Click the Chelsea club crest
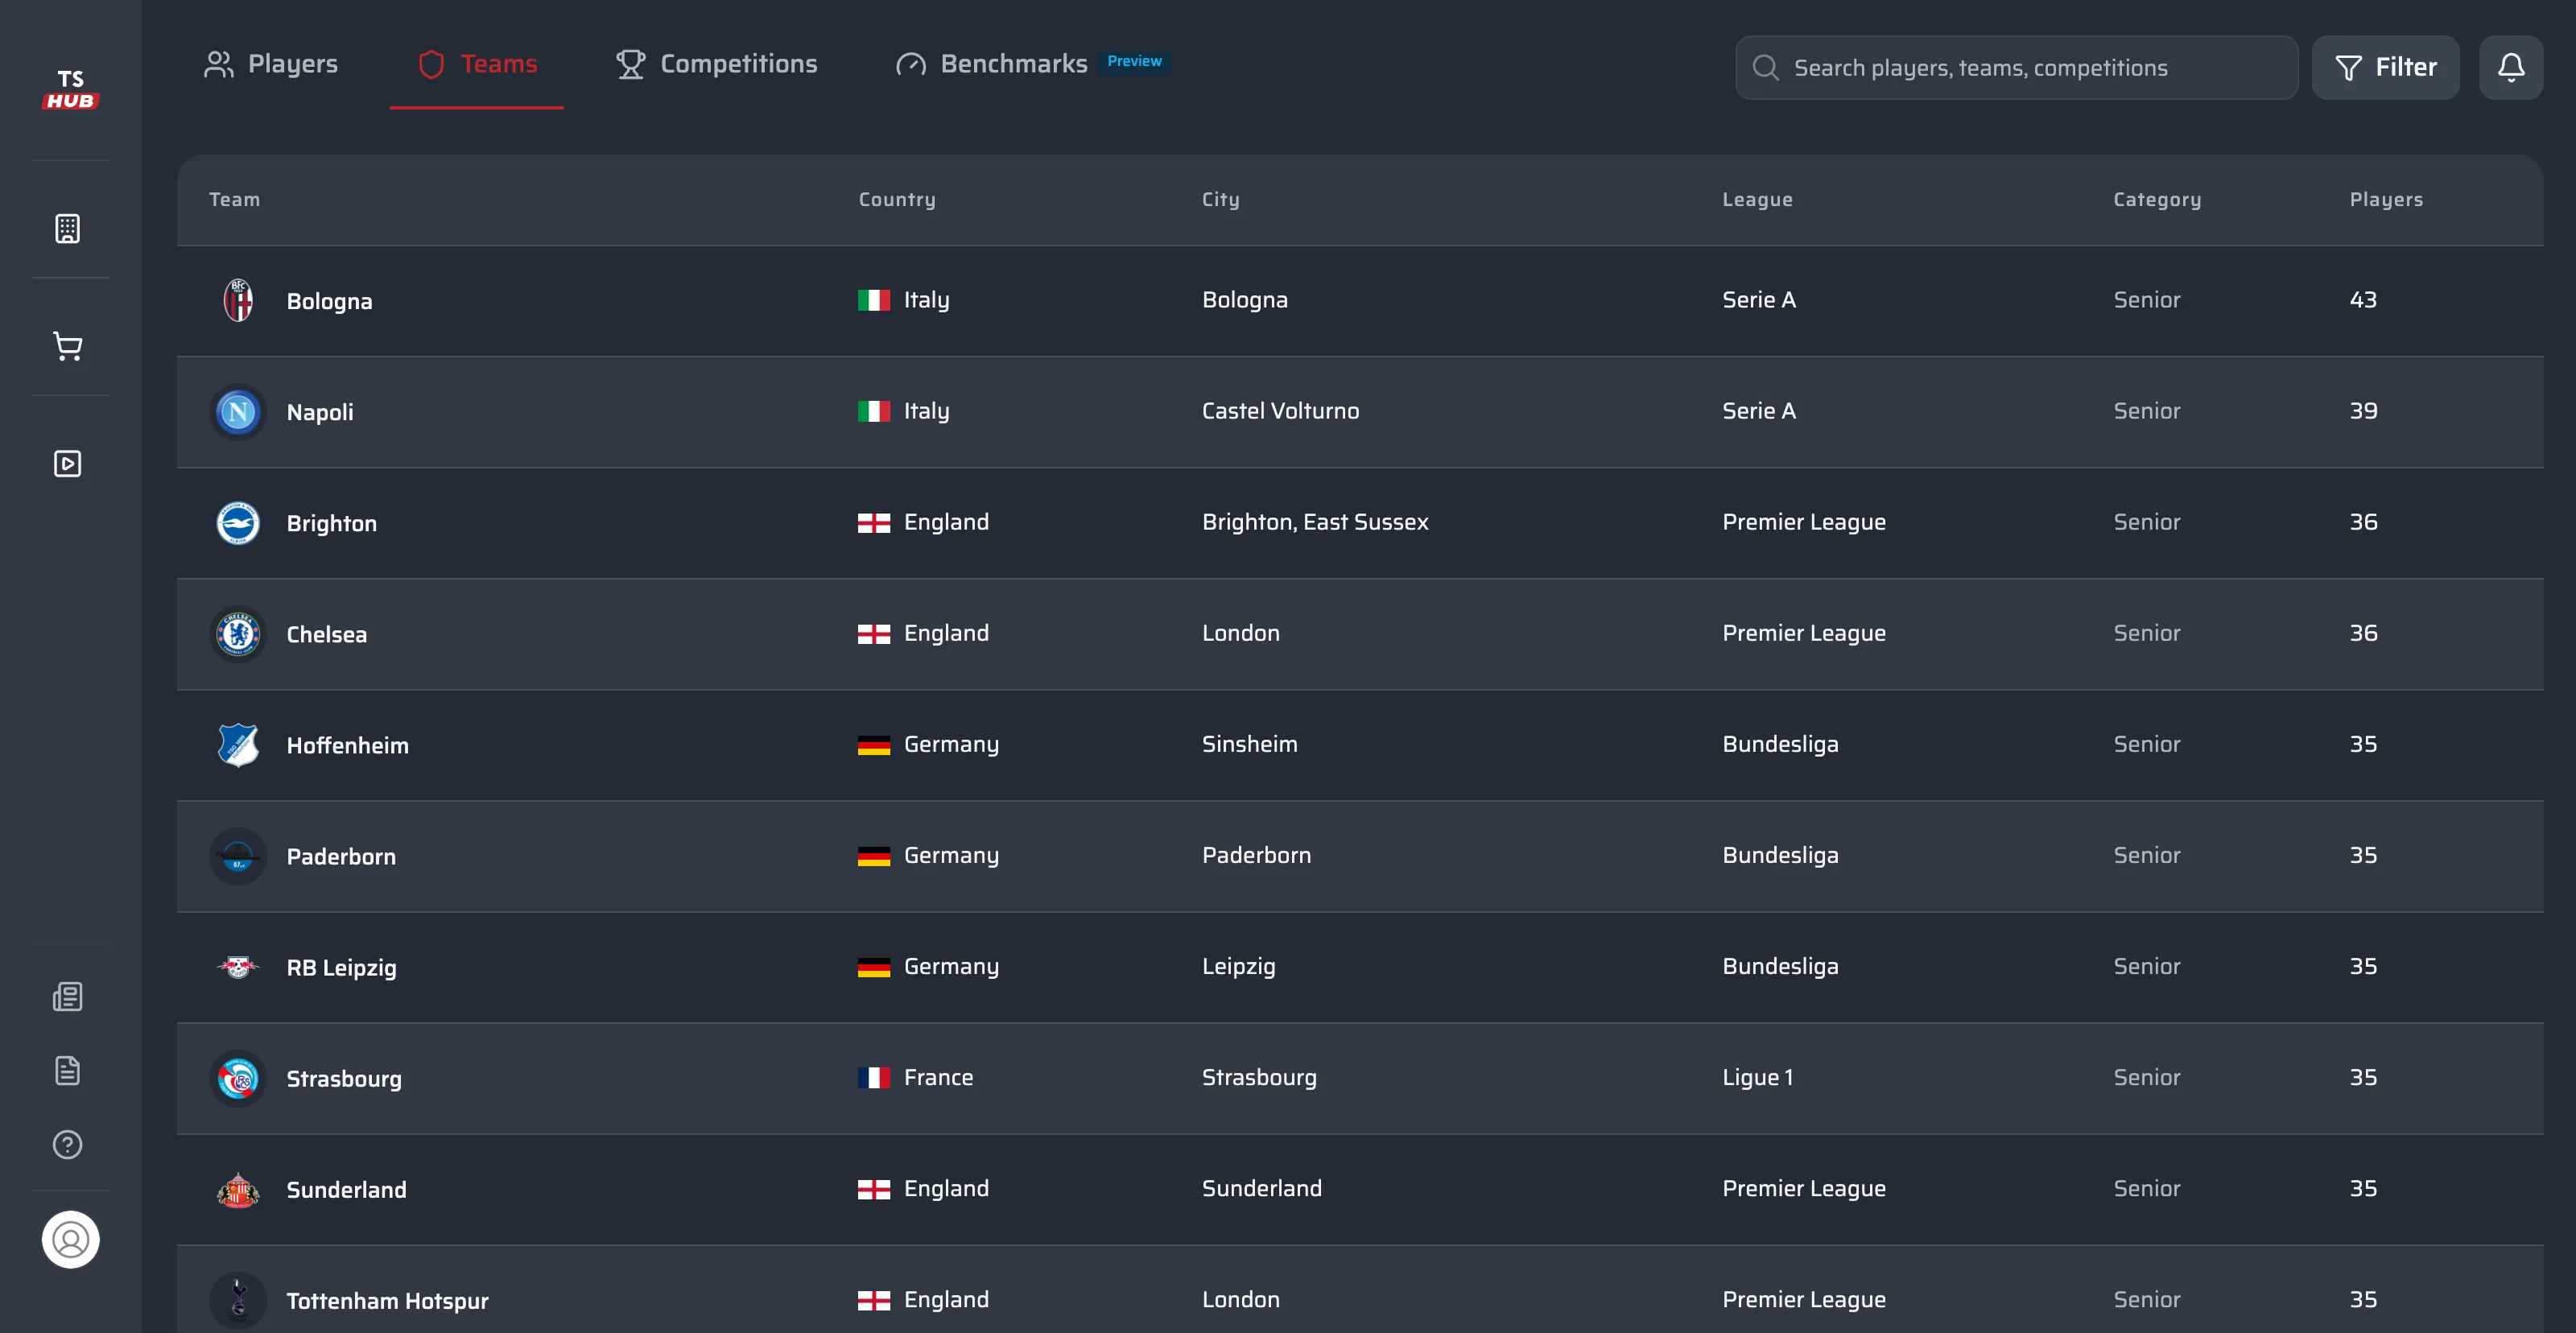Viewport: 2576px width, 1333px height. pos(238,633)
